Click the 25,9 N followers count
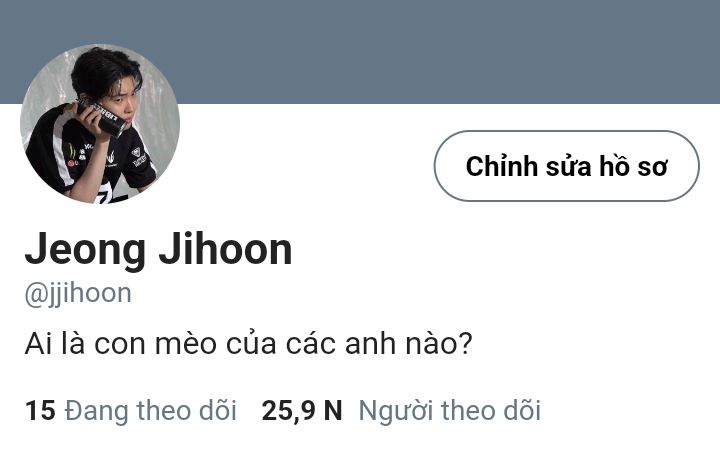The height and width of the screenshot is (449, 720). point(302,410)
